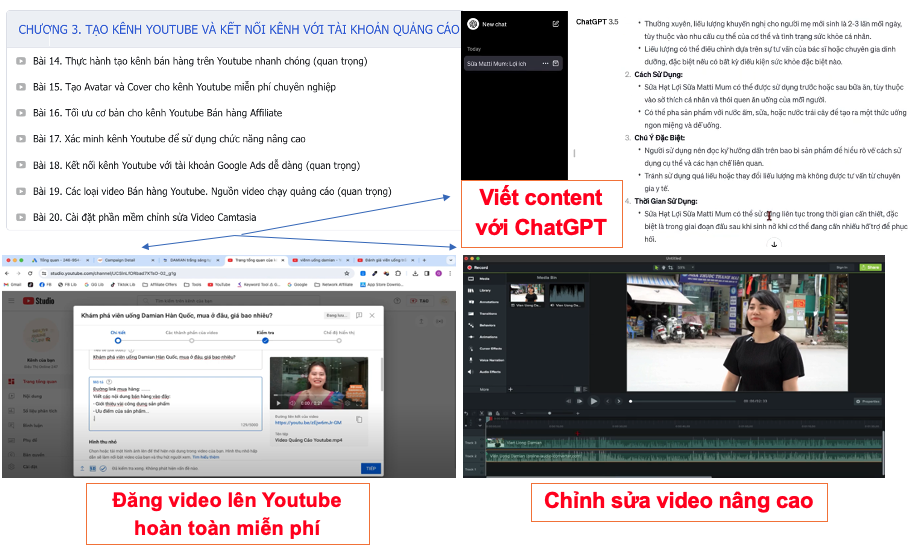Go to the 'Chi tiết' upload step
The image size is (917, 553).
tap(118, 337)
